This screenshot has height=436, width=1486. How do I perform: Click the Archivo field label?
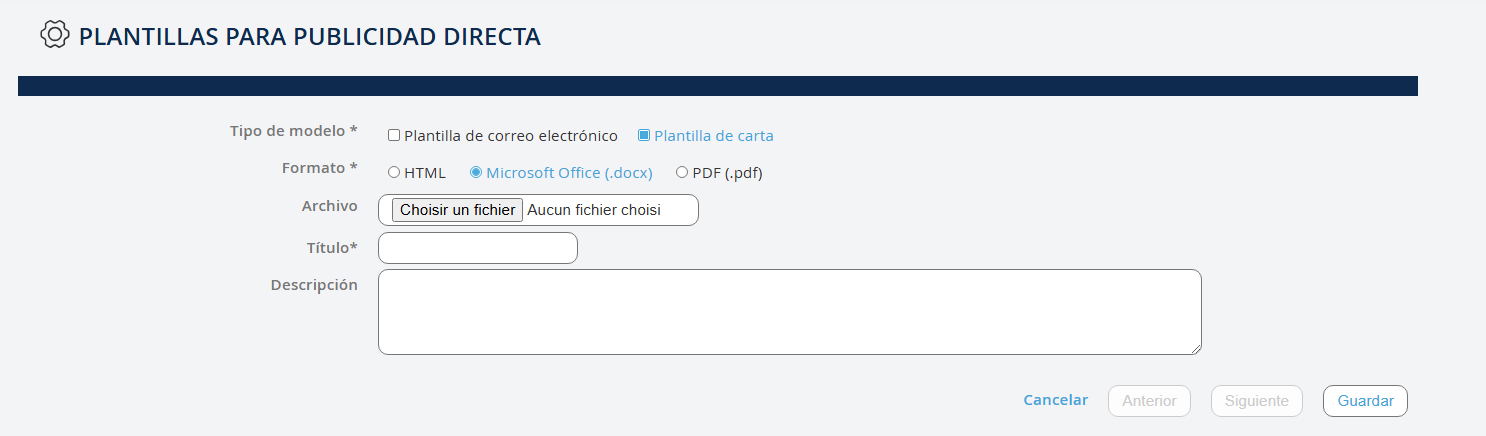329,206
